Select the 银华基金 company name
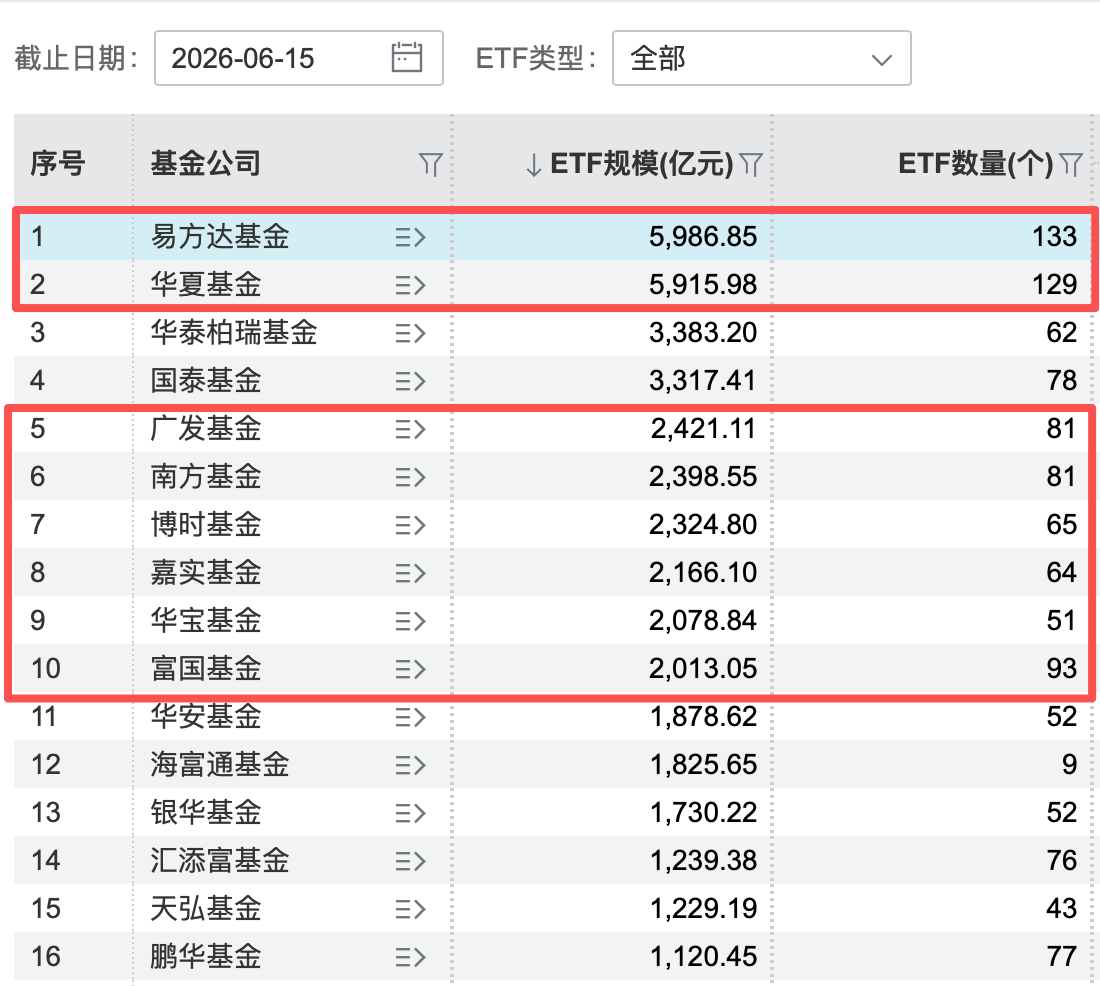The image size is (1100, 986). [206, 813]
